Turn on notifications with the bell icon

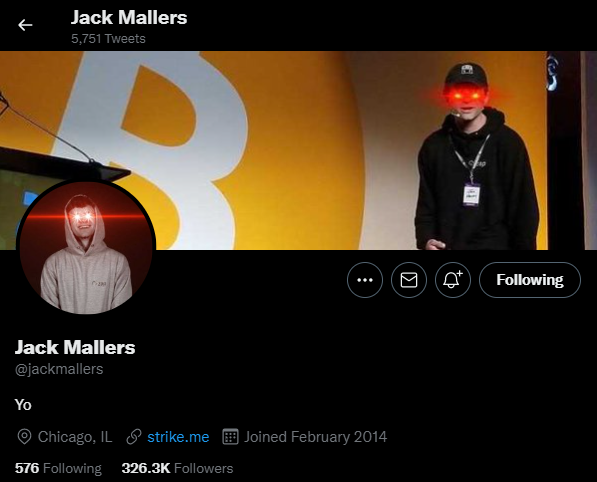pos(453,280)
